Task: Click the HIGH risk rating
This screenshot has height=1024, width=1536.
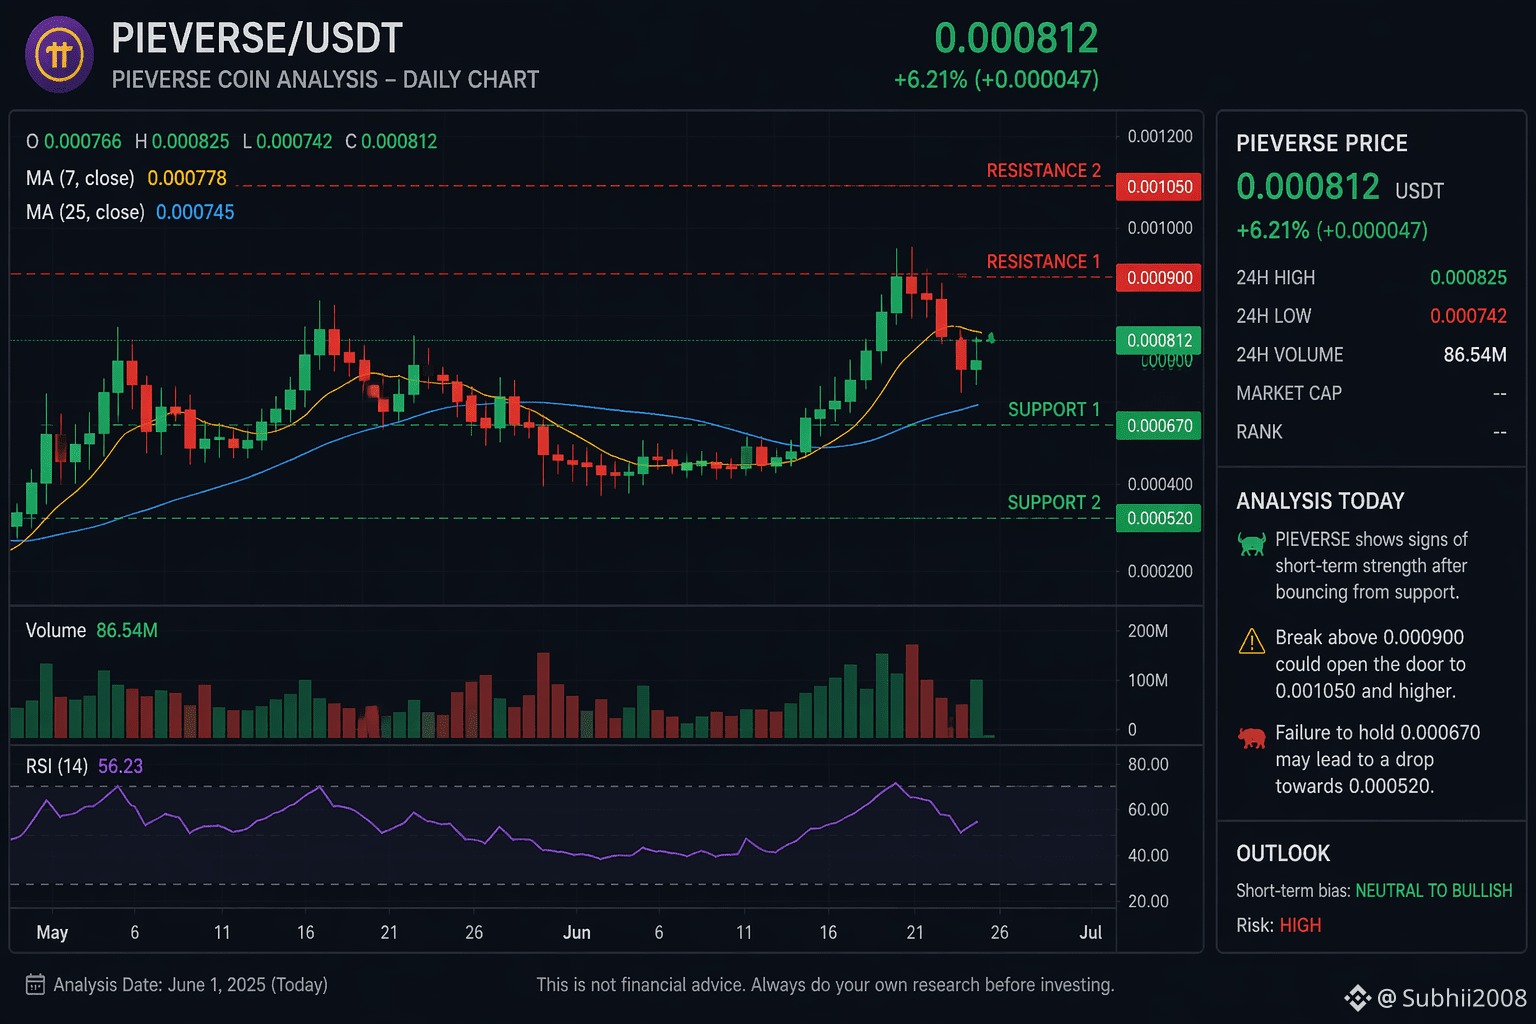Action: [1300, 926]
